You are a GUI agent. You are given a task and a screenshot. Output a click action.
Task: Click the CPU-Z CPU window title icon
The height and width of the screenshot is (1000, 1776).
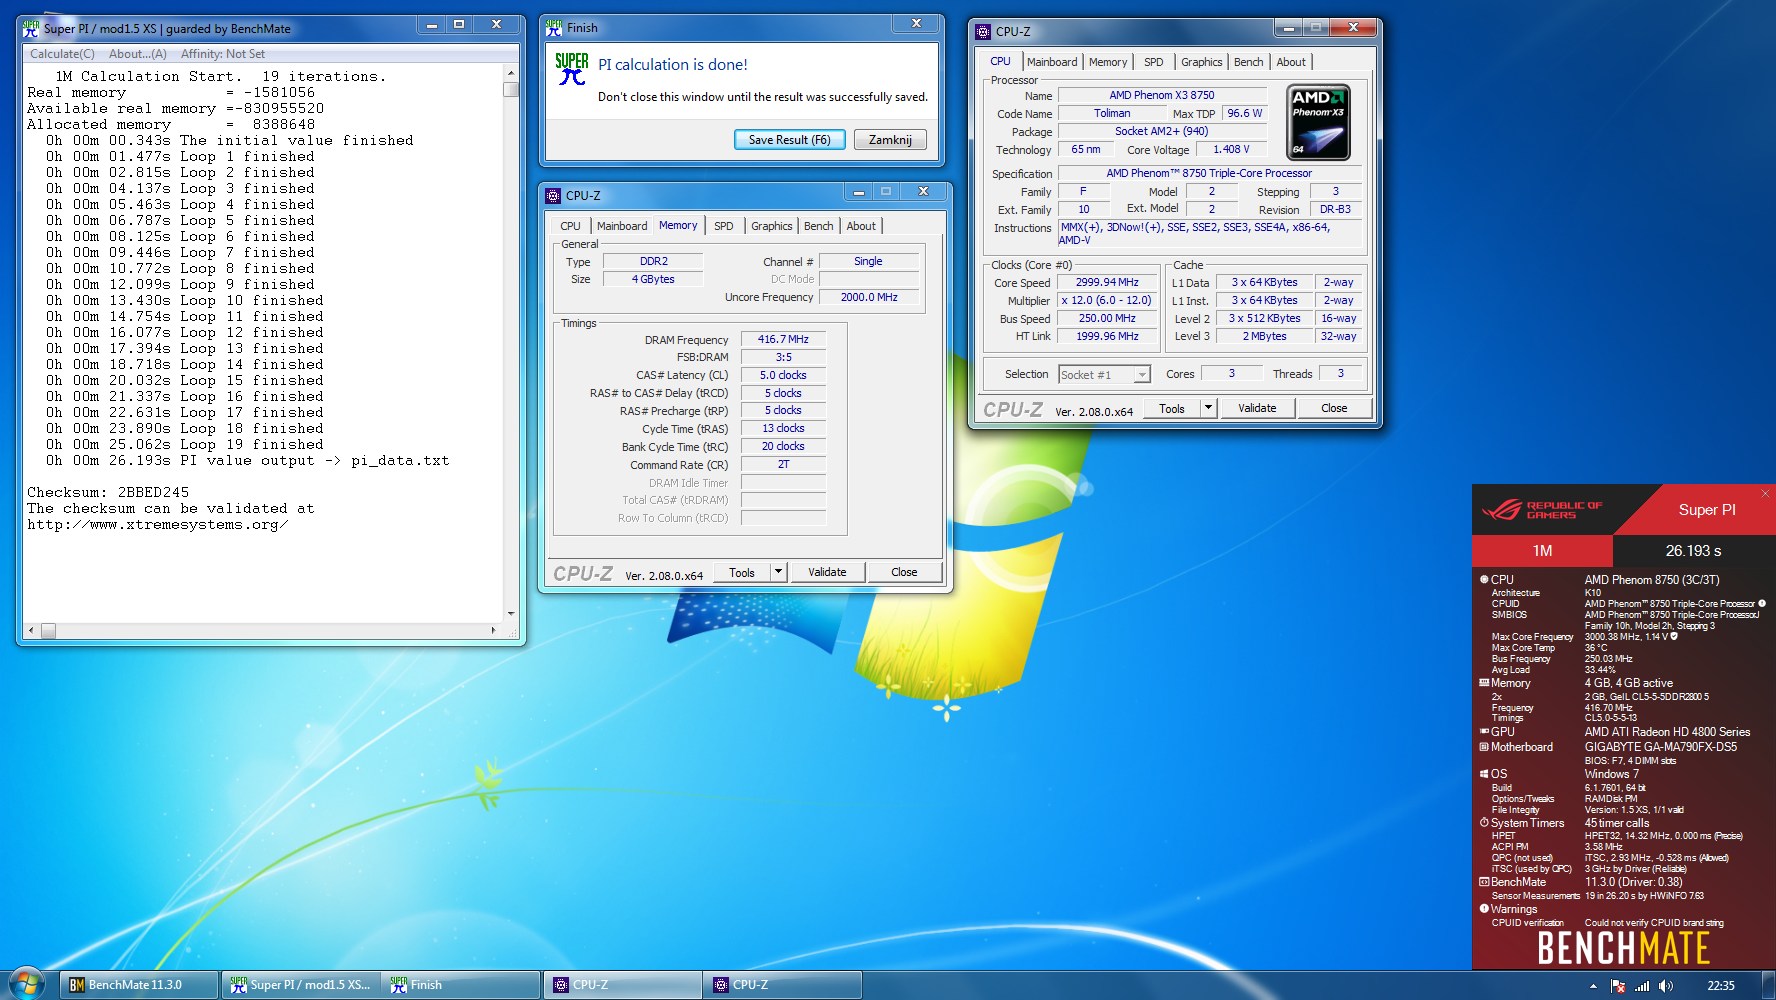[983, 31]
